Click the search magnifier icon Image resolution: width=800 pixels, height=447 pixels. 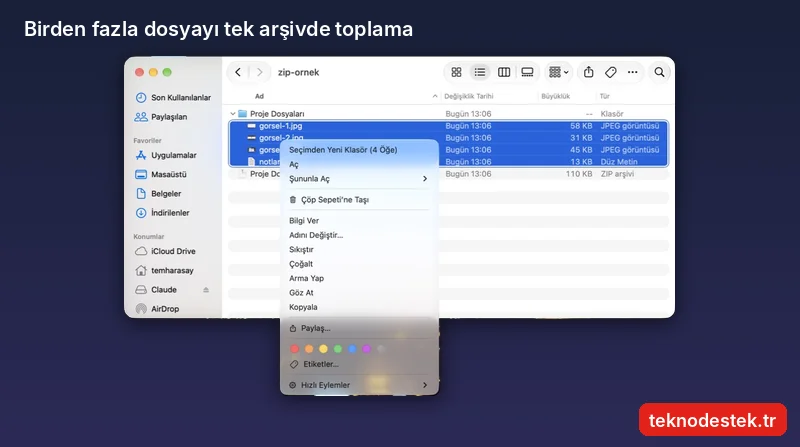[x=659, y=72]
